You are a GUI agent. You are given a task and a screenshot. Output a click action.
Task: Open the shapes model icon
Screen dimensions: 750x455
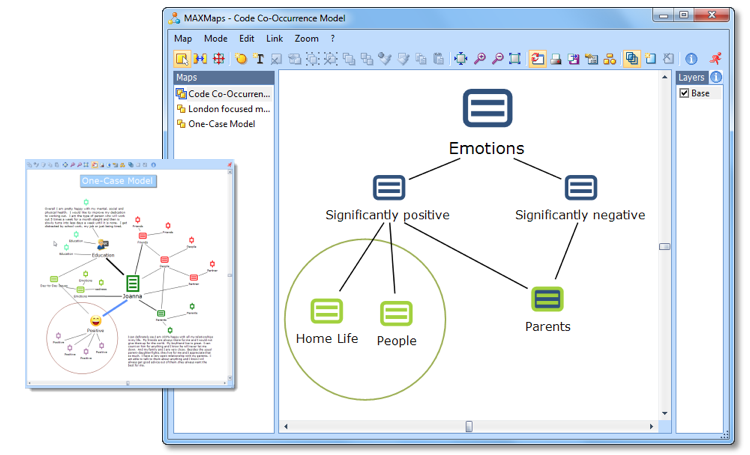pos(609,59)
